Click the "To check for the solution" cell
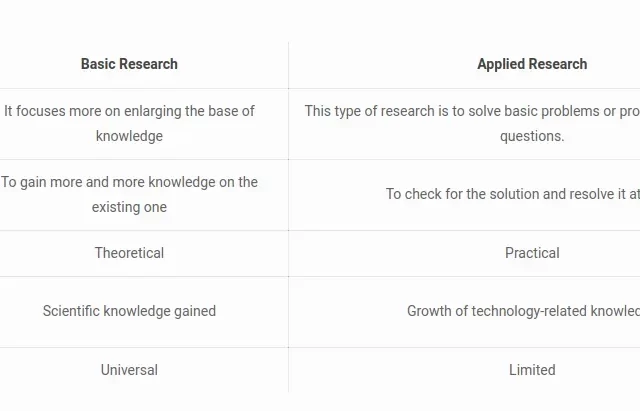 [x=512, y=194]
